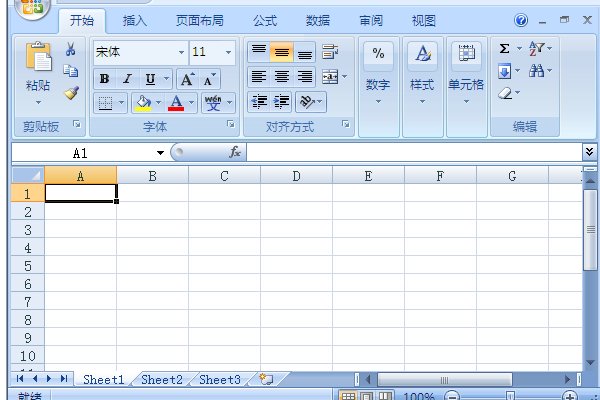
Task: Open the font size 11 dropdown
Action: pos(228,52)
